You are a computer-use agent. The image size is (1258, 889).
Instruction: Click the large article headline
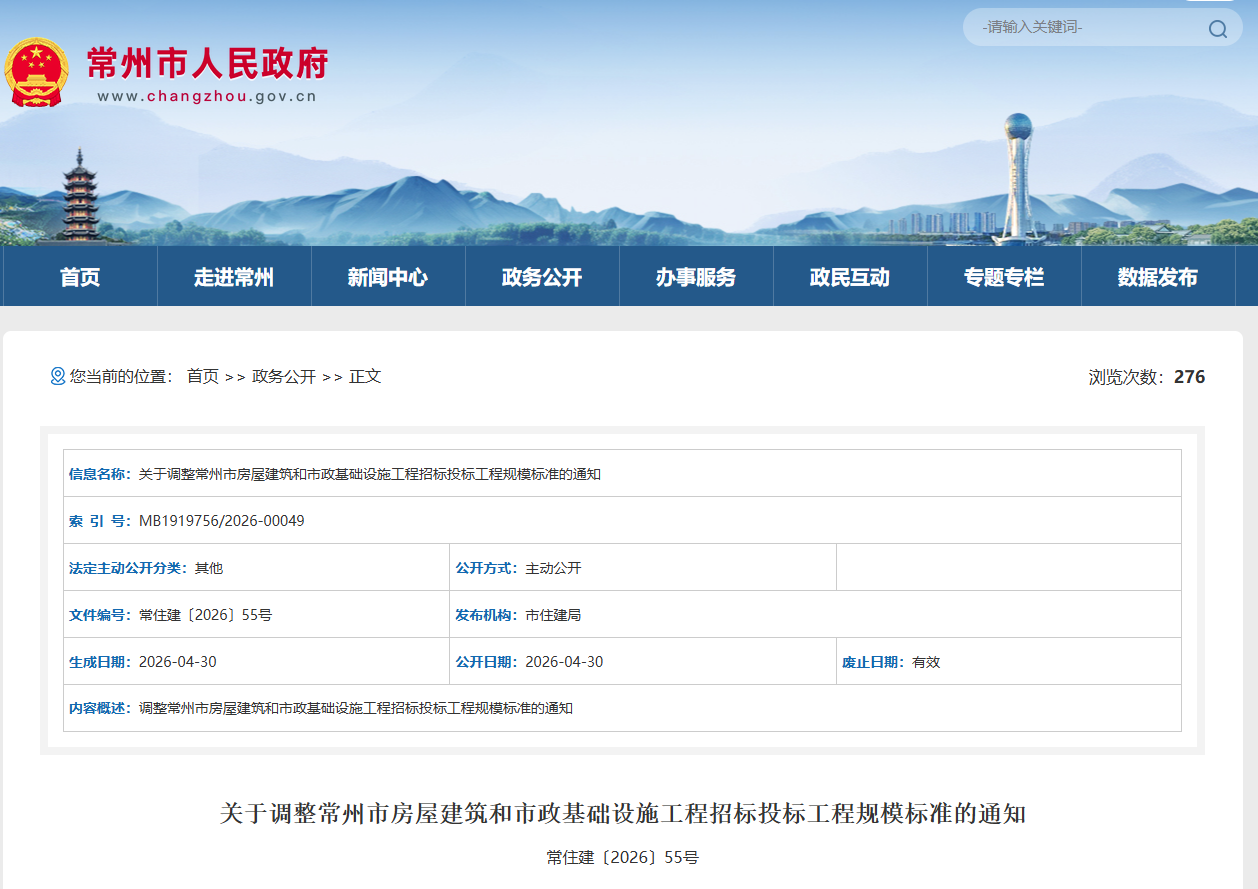[623, 813]
